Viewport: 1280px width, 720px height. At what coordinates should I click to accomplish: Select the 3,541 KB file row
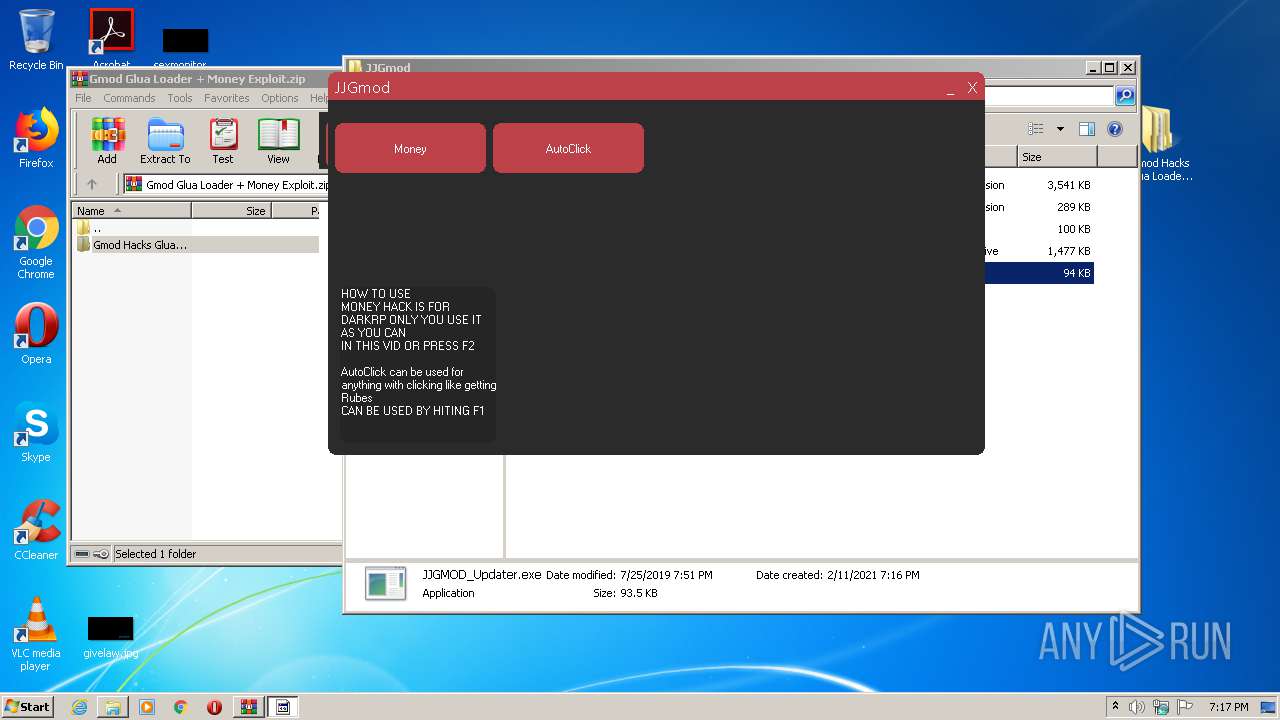[1039, 185]
